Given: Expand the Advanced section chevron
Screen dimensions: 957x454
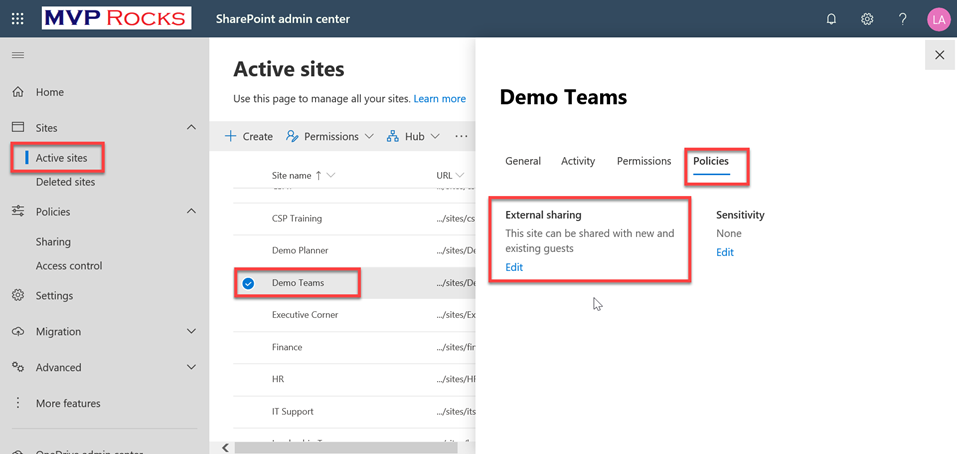Looking at the screenshot, I should (x=192, y=367).
